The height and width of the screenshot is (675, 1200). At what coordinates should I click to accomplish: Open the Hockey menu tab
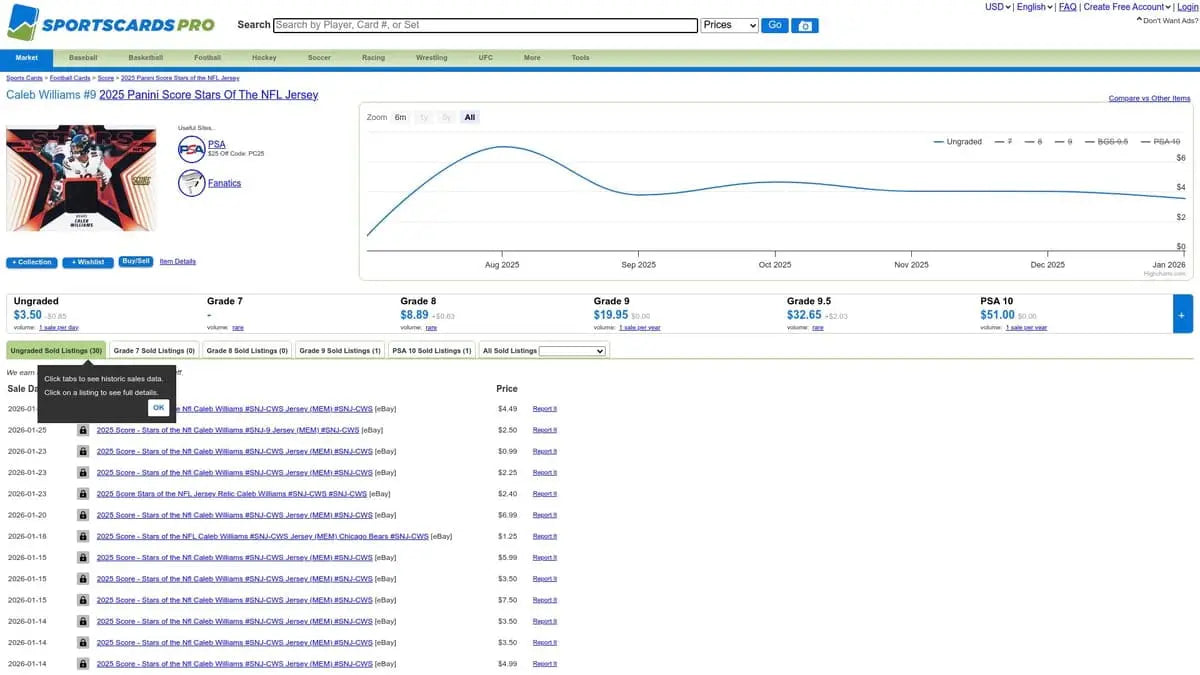(x=264, y=58)
